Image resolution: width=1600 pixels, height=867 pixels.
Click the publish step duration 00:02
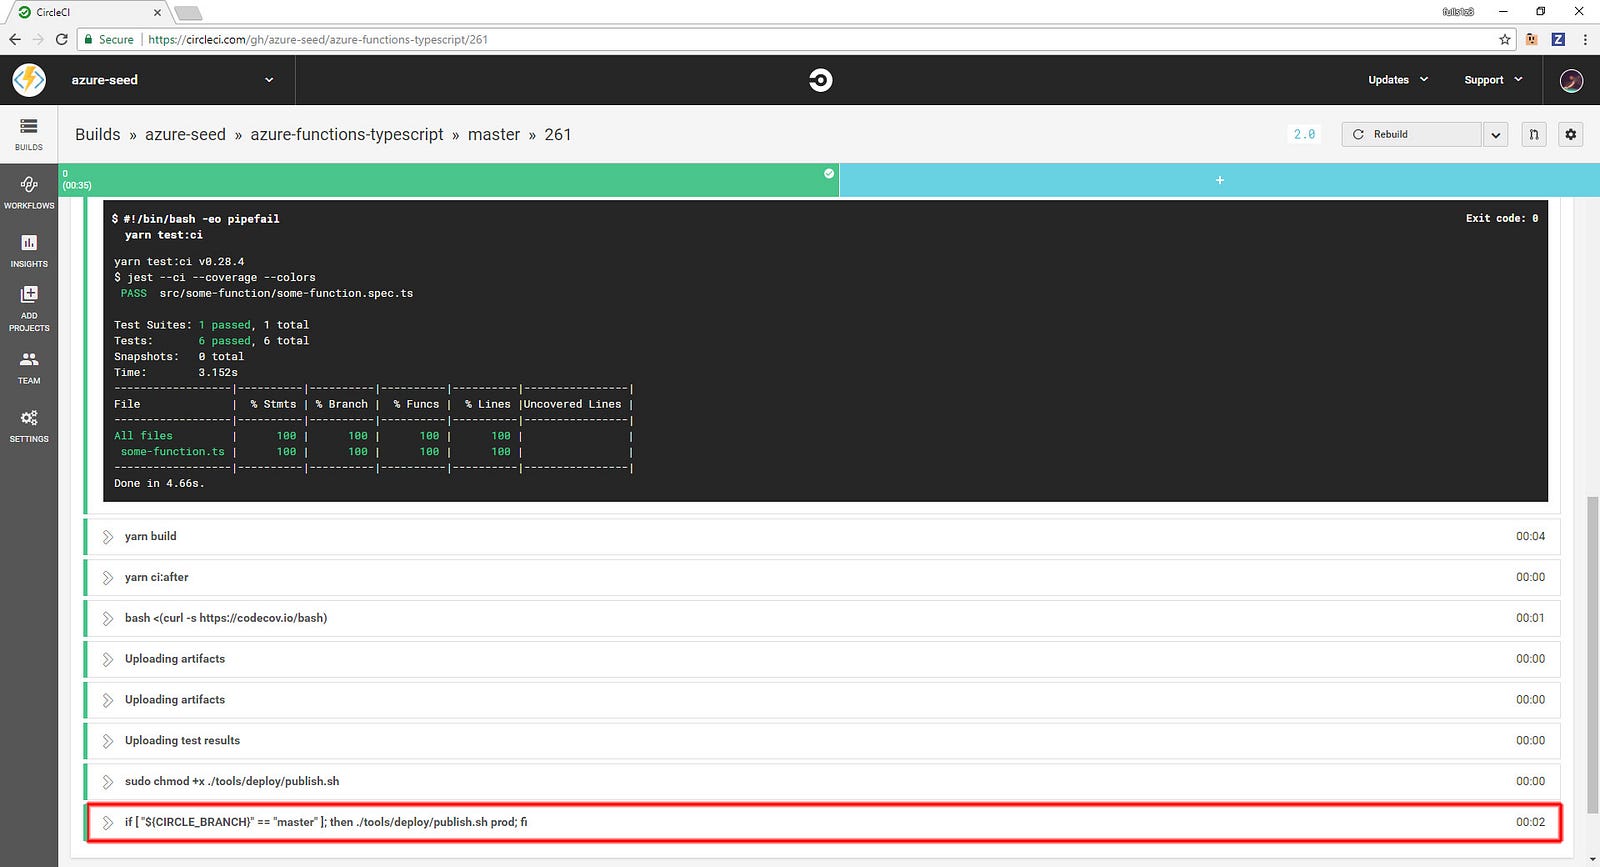pos(1530,823)
